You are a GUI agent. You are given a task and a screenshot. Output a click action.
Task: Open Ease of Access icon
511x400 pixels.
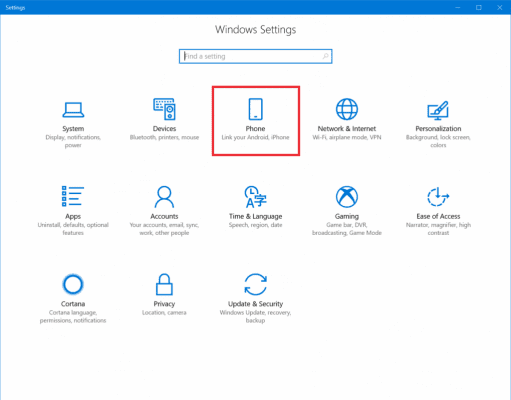[x=438, y=197]
